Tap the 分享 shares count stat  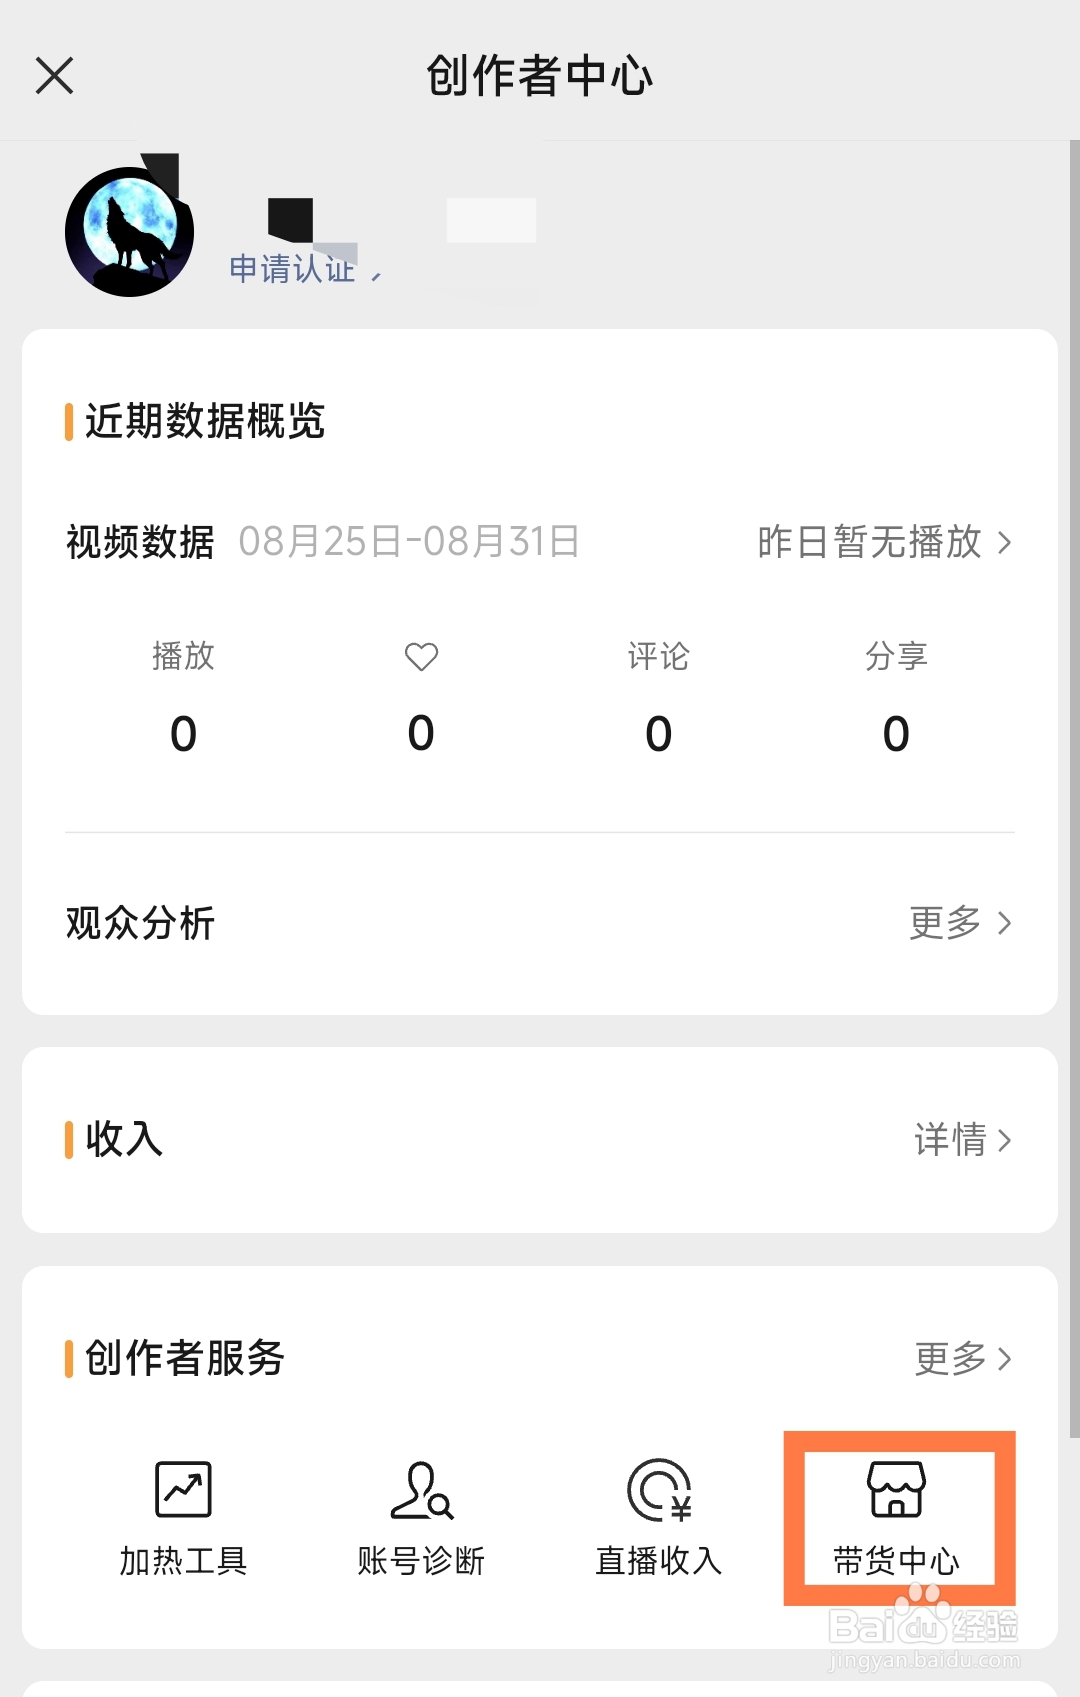point(897,733)
